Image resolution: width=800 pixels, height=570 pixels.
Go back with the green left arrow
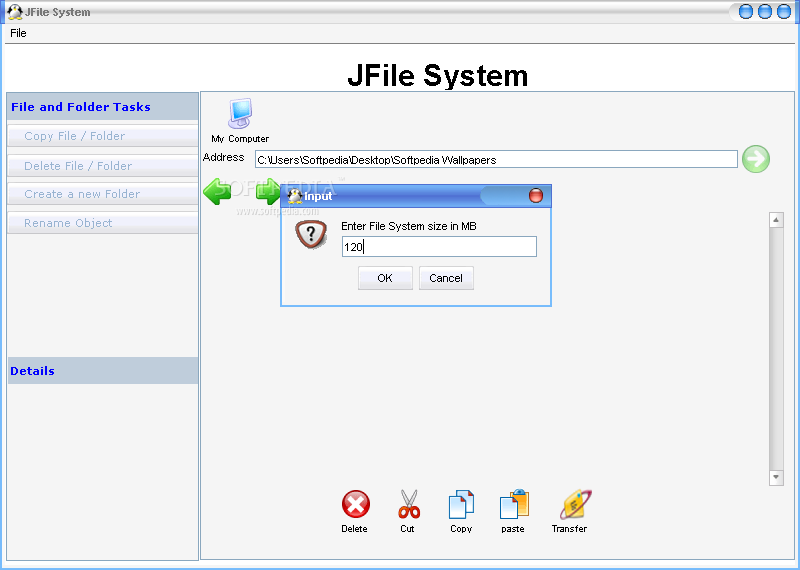tap(217, 192)
